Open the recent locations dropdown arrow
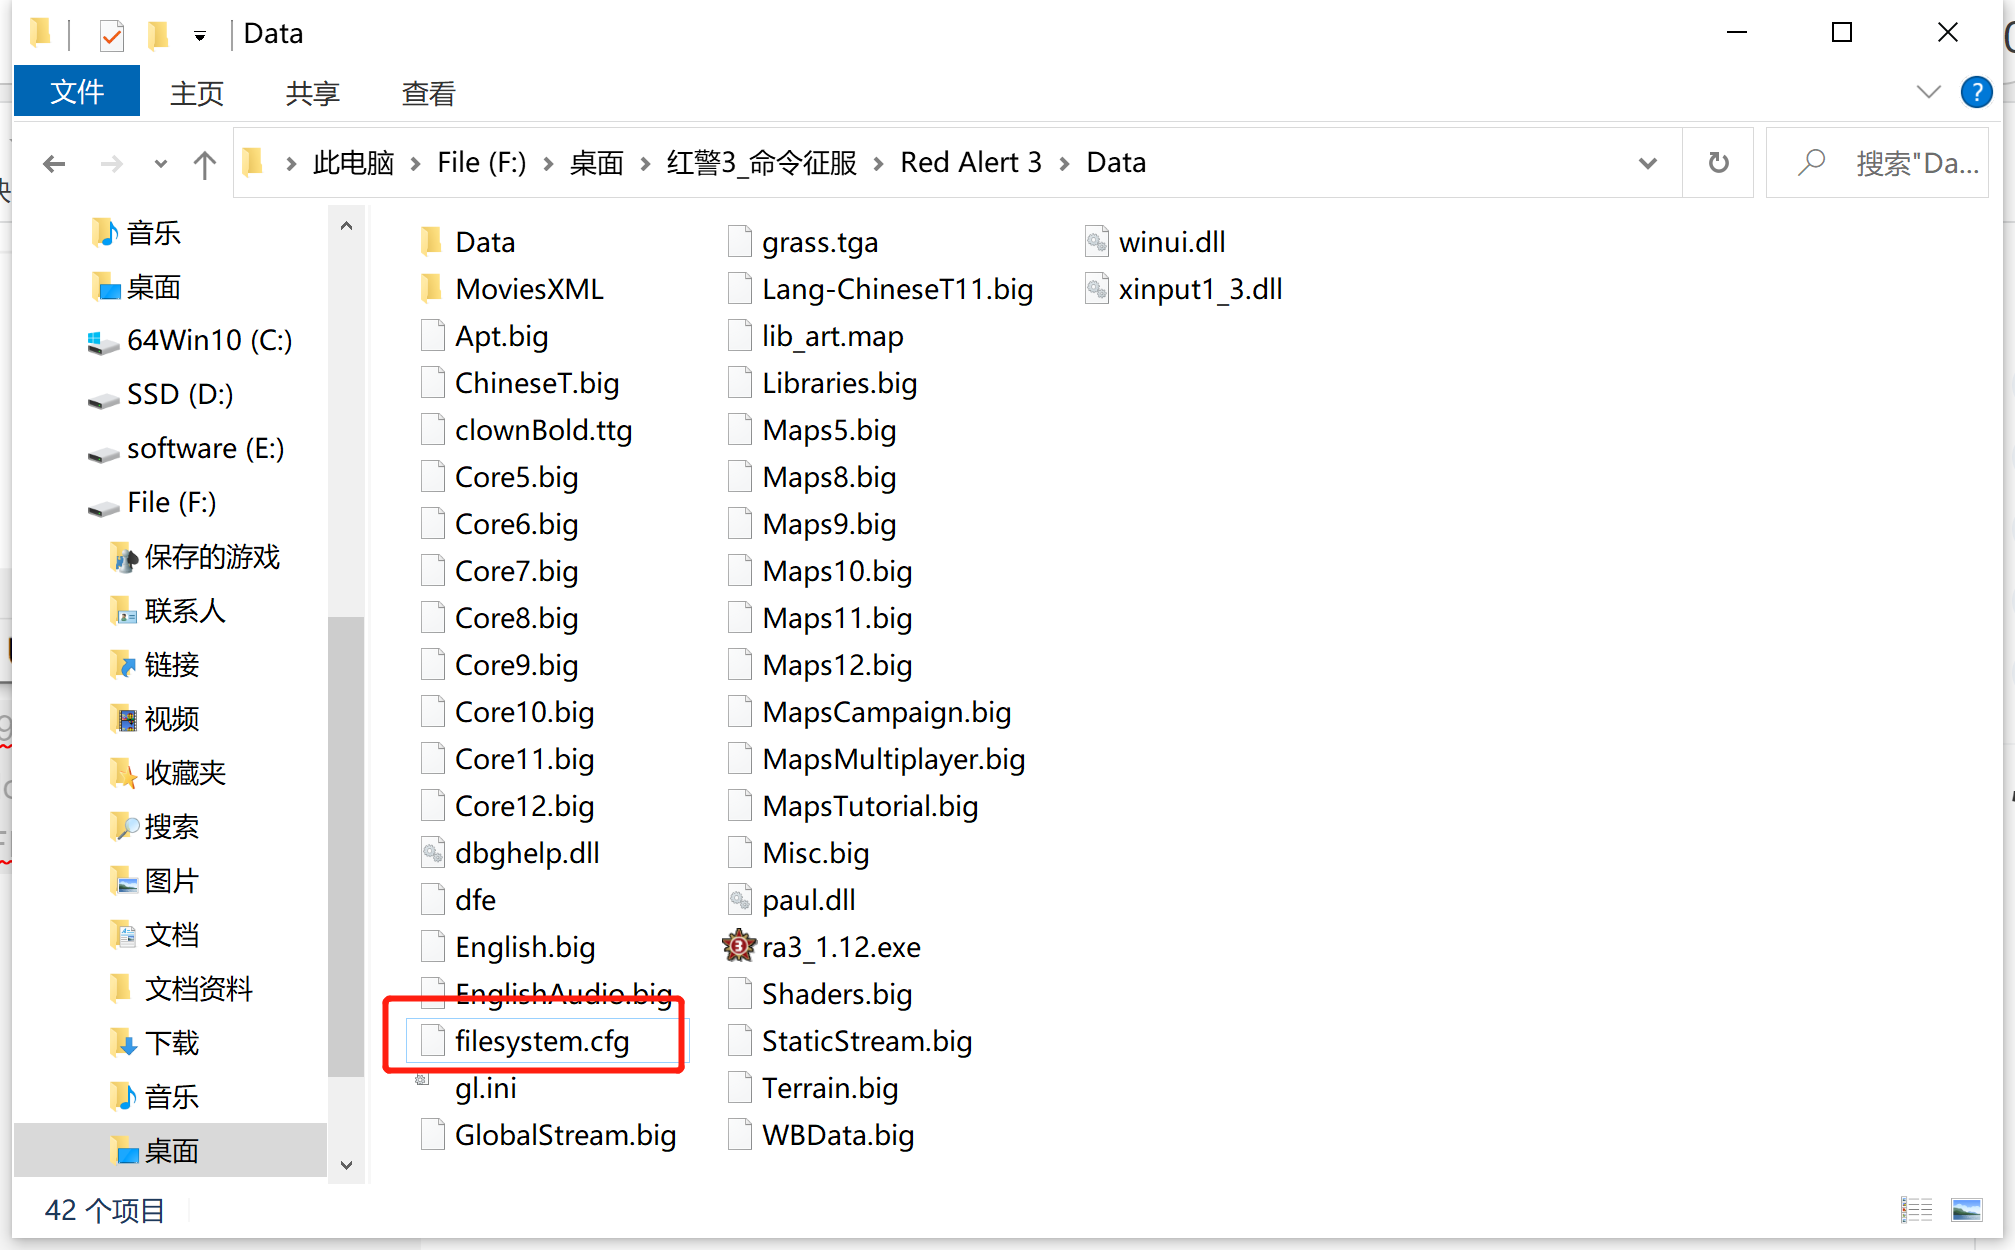This screenshot has width=2015, height=1250. [x=160, y=164]
